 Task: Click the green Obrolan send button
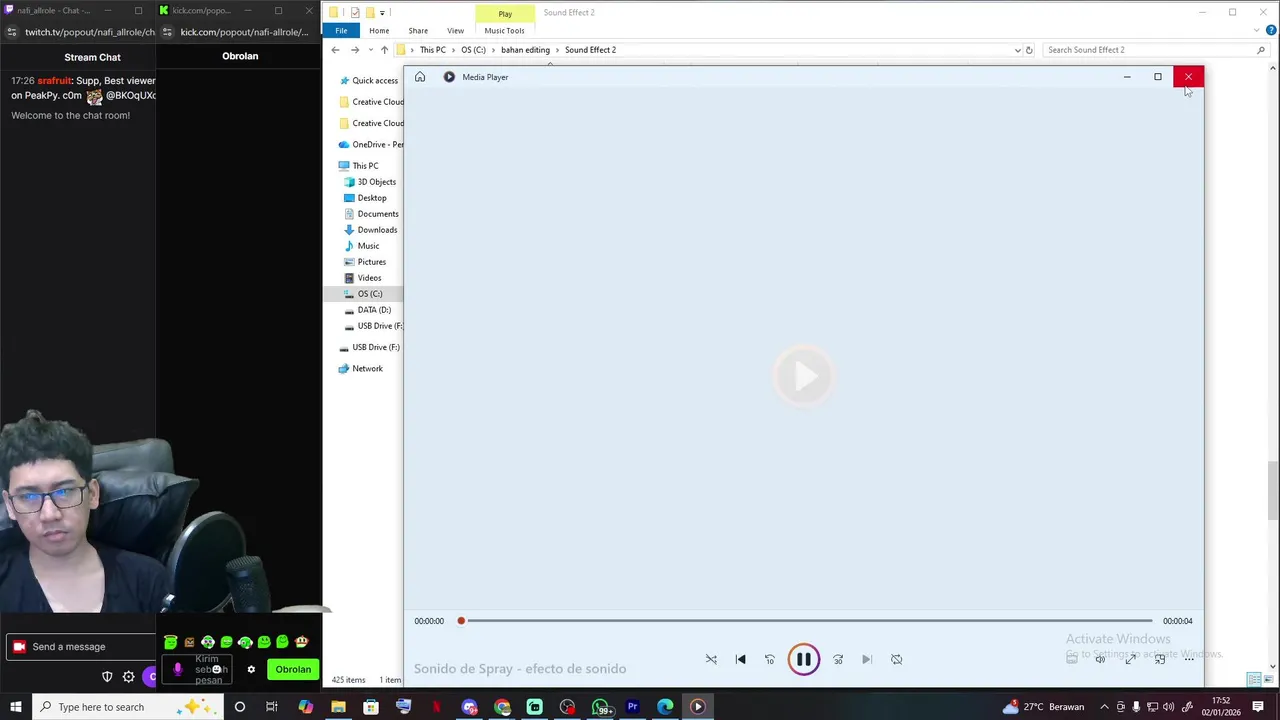[x=293, y=670]
